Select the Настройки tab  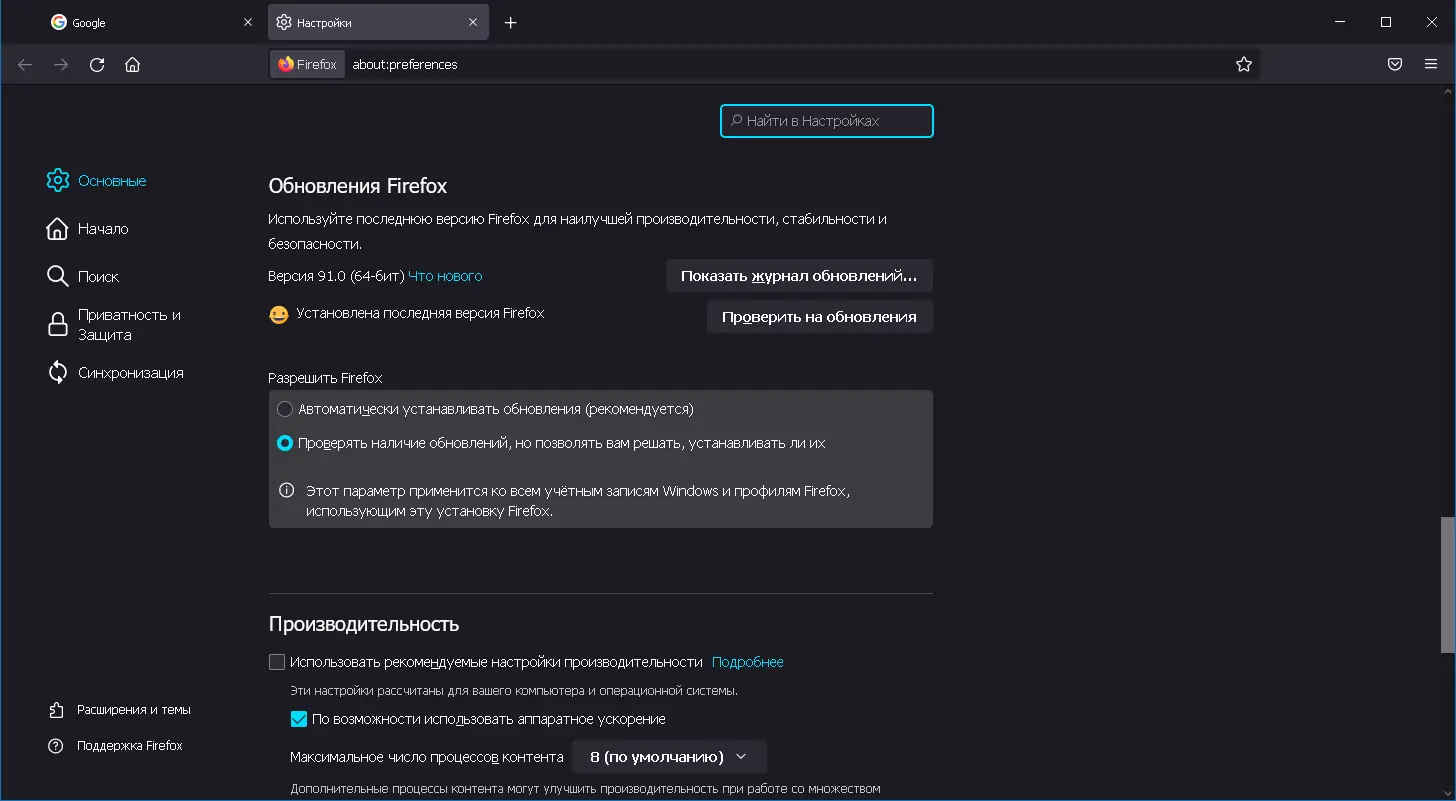[x=360, y=22]
